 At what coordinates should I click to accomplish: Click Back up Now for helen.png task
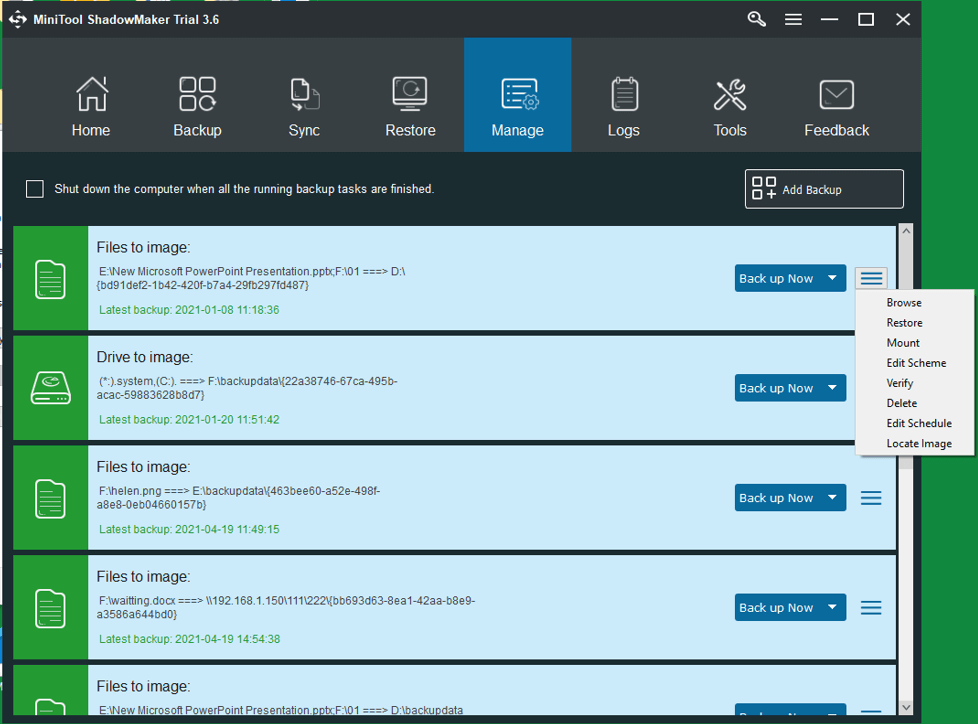(x=777, y=498)
